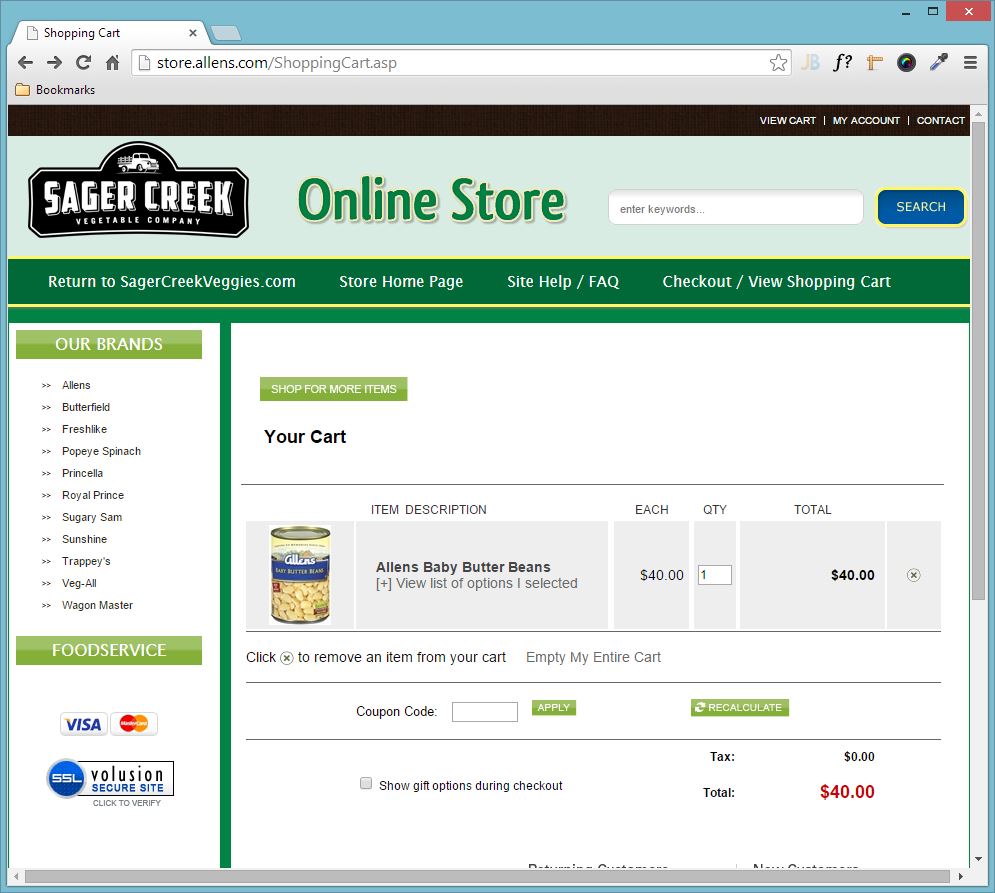Select Popeye Spinach brand in sidebar
This screenshot has width=995, height=893.
coord(101,451)
